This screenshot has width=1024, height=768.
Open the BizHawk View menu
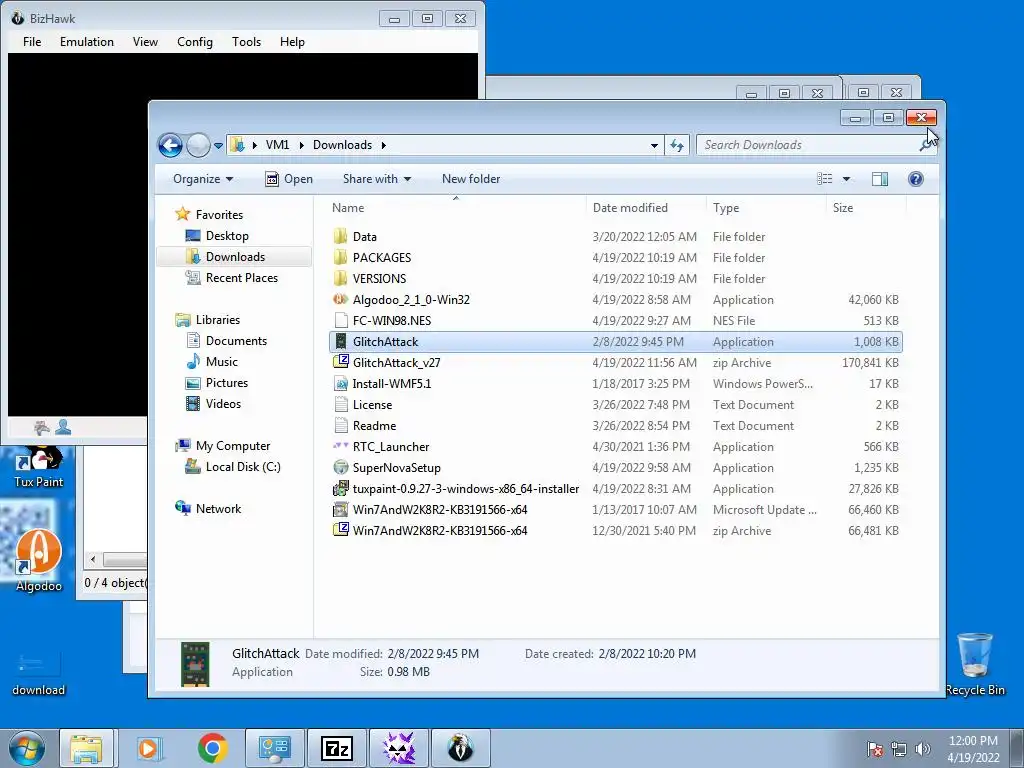tap(145, 42)
